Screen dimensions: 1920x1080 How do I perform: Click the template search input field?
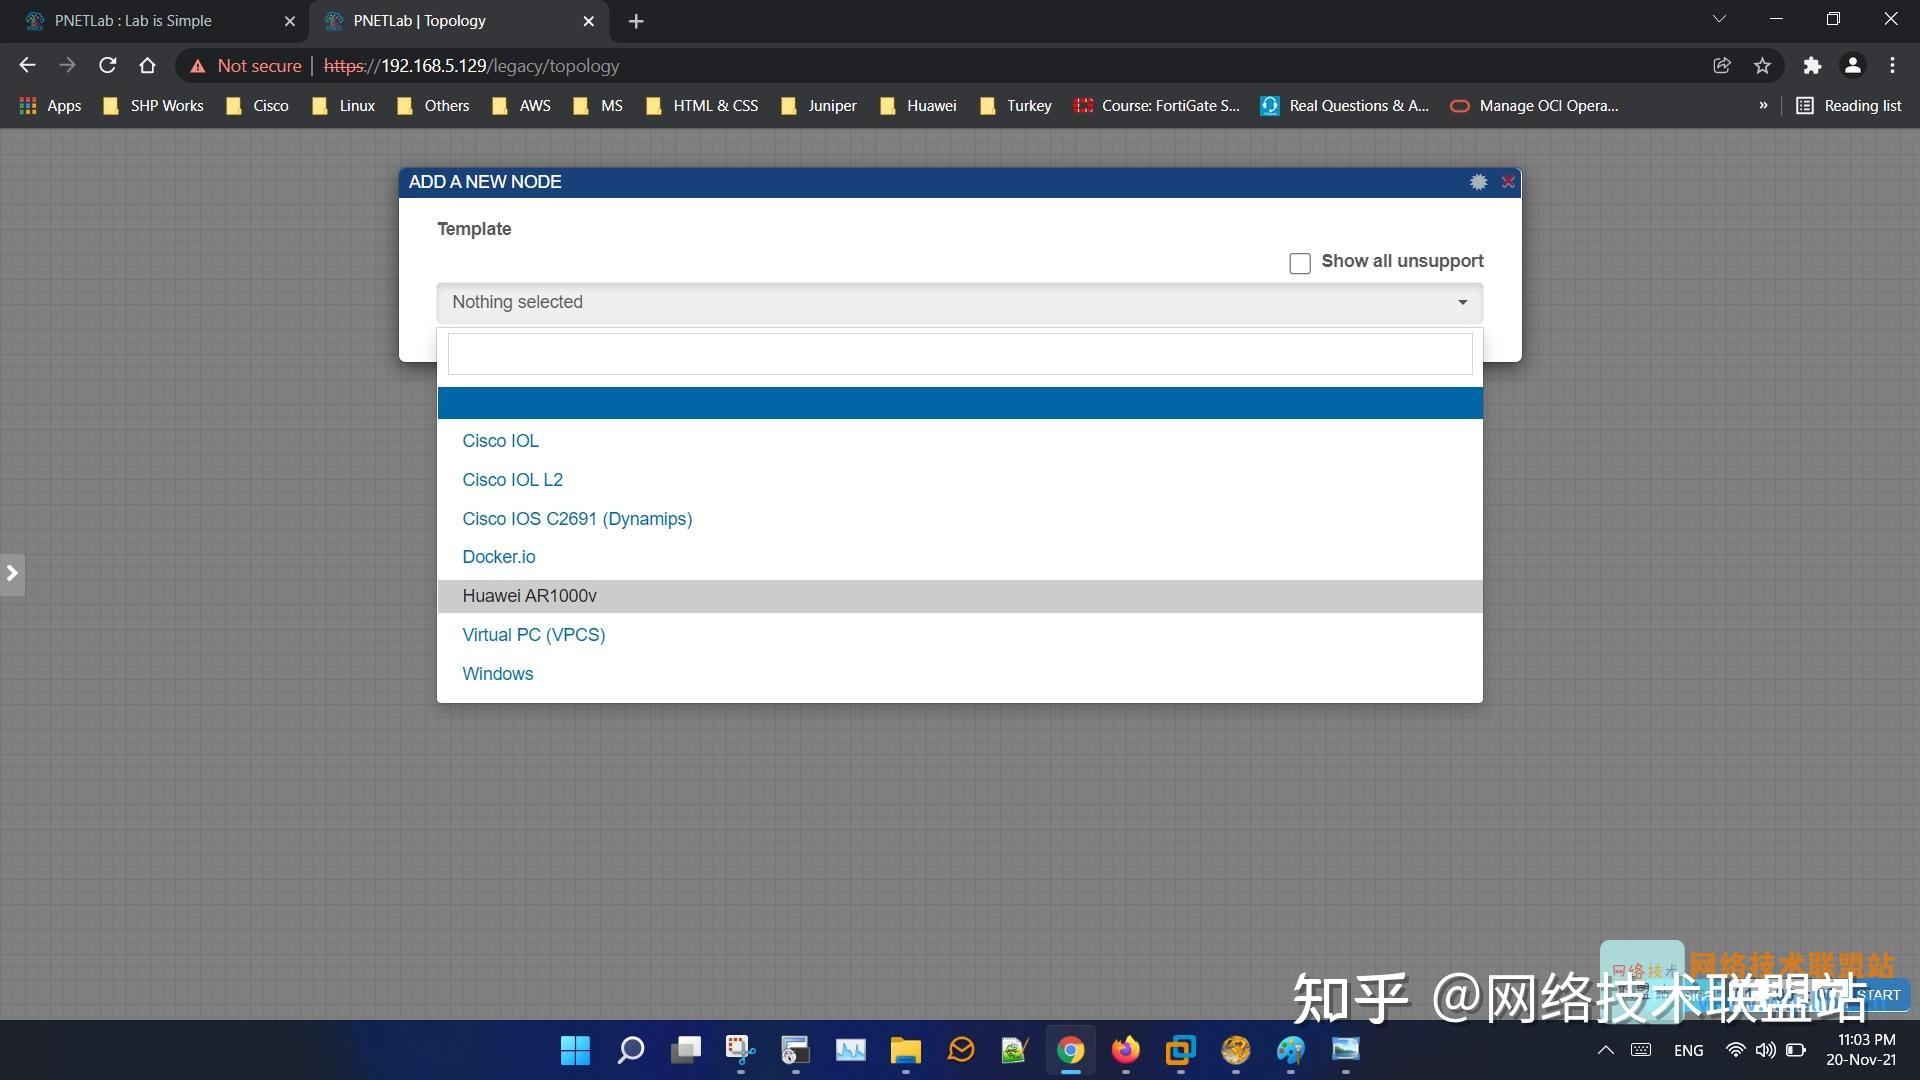tap(958, 354)
